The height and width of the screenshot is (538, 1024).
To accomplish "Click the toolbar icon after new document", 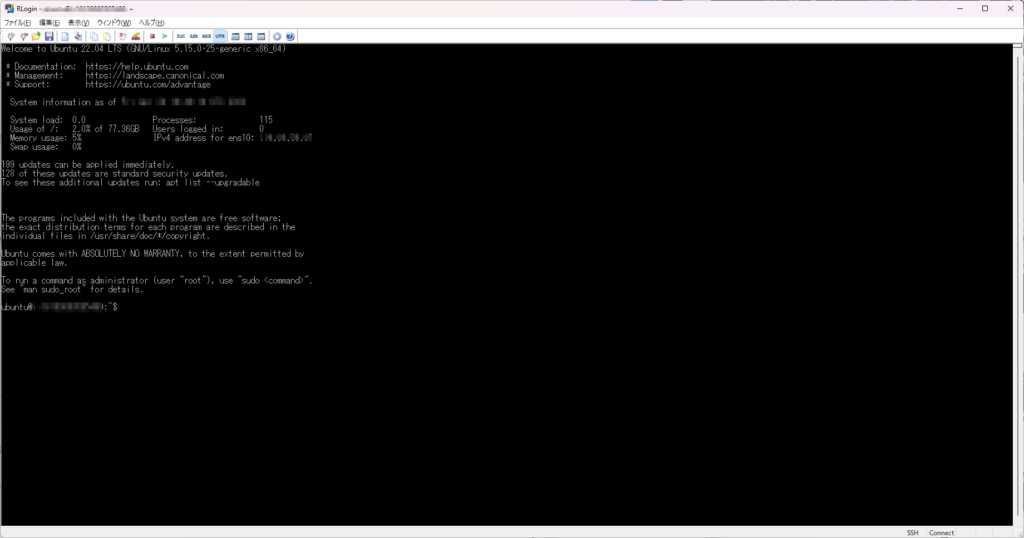I will pyautogui.click(x=78, y=37).
